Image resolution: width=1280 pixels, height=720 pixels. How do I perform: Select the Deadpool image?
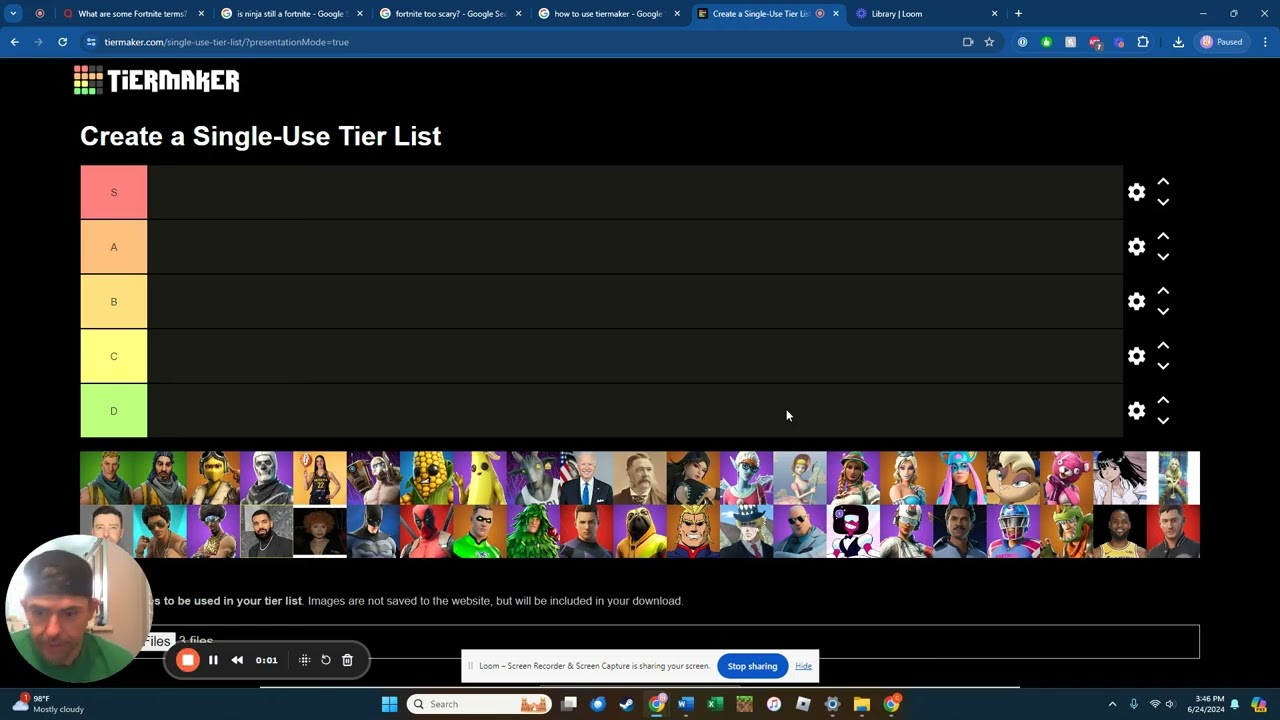[426, 531]
